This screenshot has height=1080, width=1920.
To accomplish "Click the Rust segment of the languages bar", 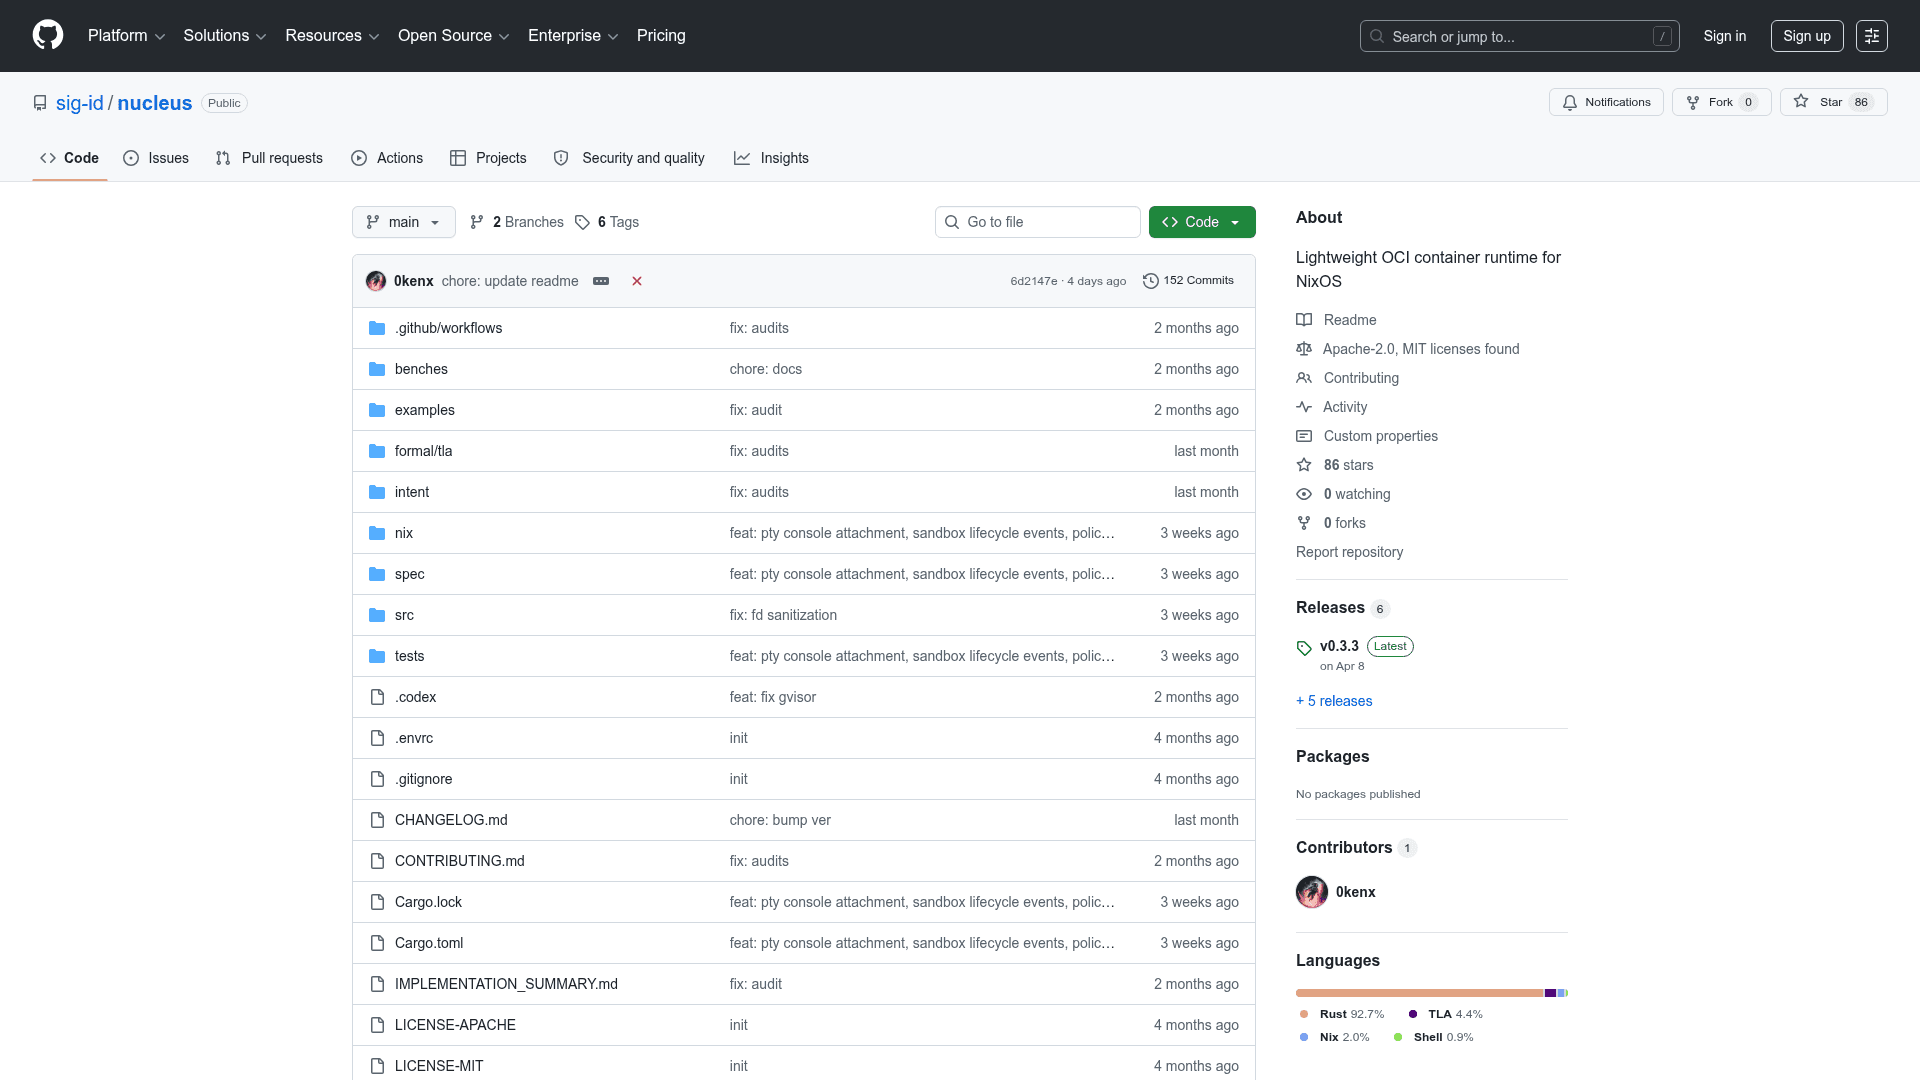I will (x=1420, y=993).
